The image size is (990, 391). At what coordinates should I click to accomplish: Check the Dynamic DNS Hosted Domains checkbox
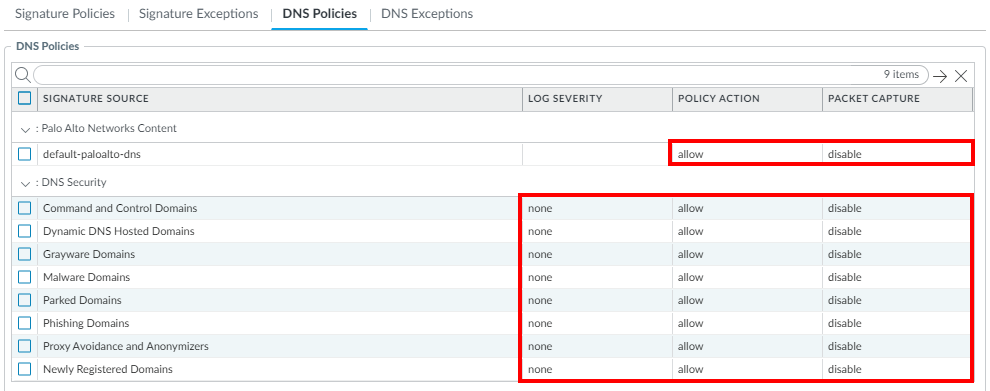tap(25, 231)
